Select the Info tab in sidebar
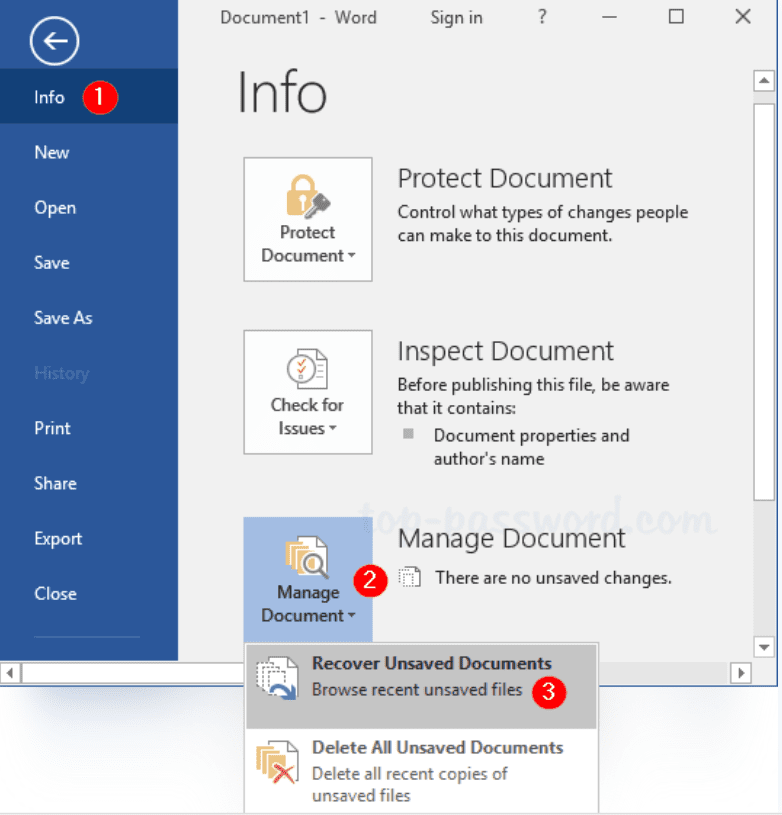This screenshot has height=815, width=782. pyautogui.click(x=49, y=97)
